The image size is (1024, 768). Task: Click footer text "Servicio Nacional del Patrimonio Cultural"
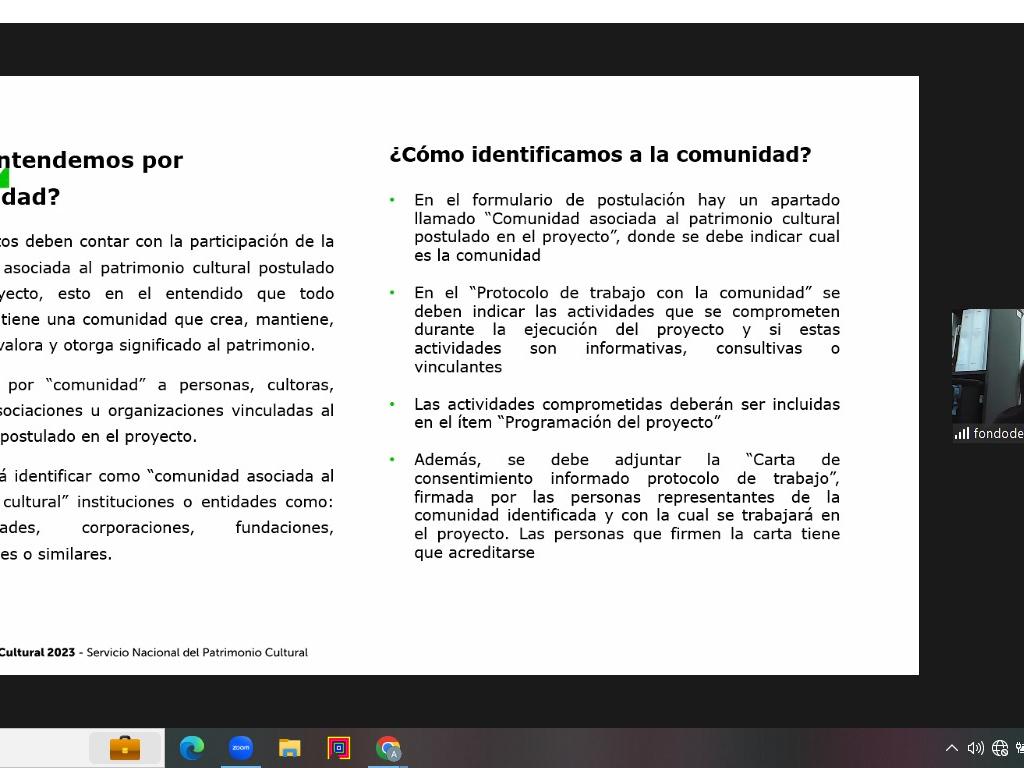coord(197,652)
